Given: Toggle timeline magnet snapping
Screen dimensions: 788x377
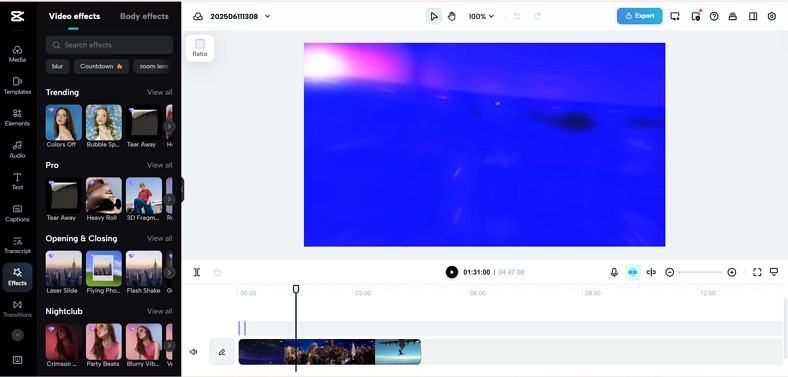Looking at the screenshot, I should tap(633, 272).
